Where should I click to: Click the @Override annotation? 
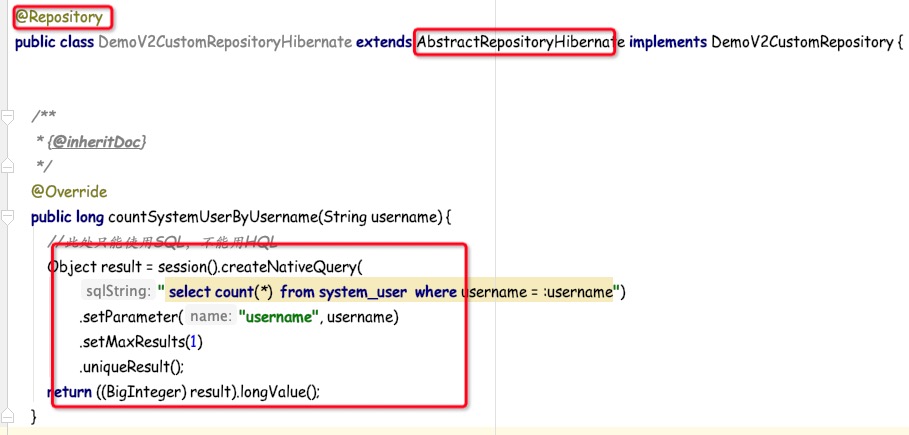[69, 191]
